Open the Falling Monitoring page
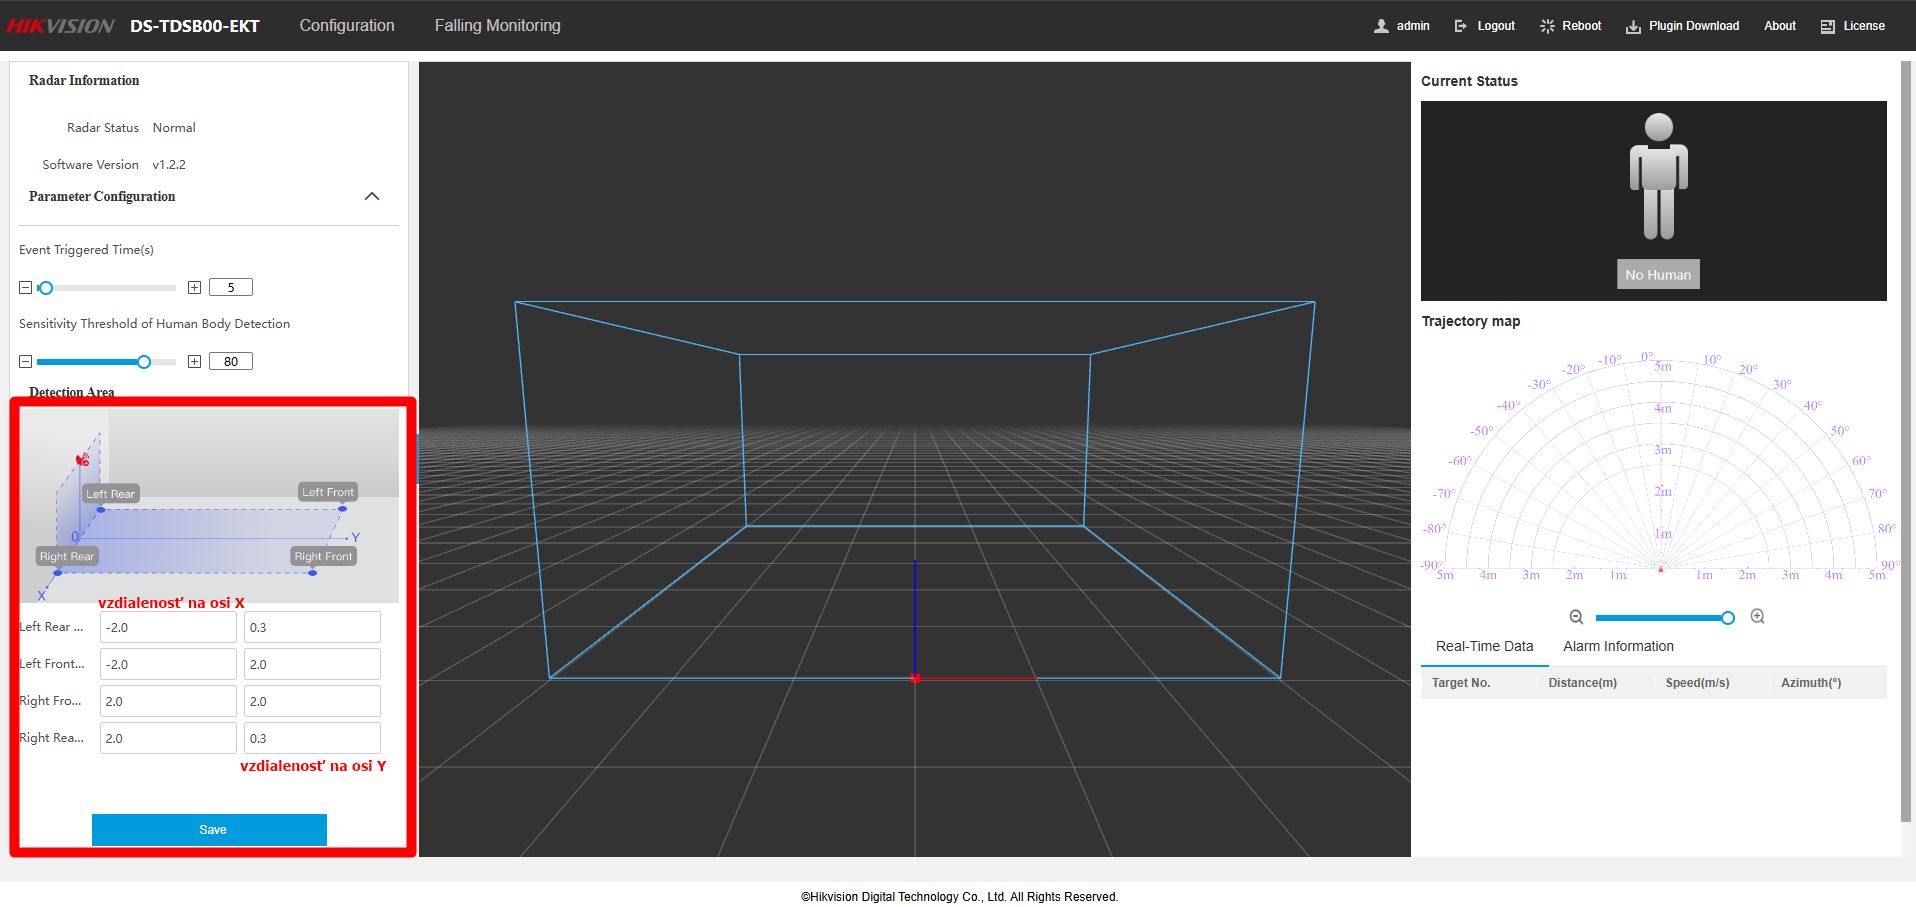The width and height of the screenshot is (1916, 907). (x=497, y=26)
